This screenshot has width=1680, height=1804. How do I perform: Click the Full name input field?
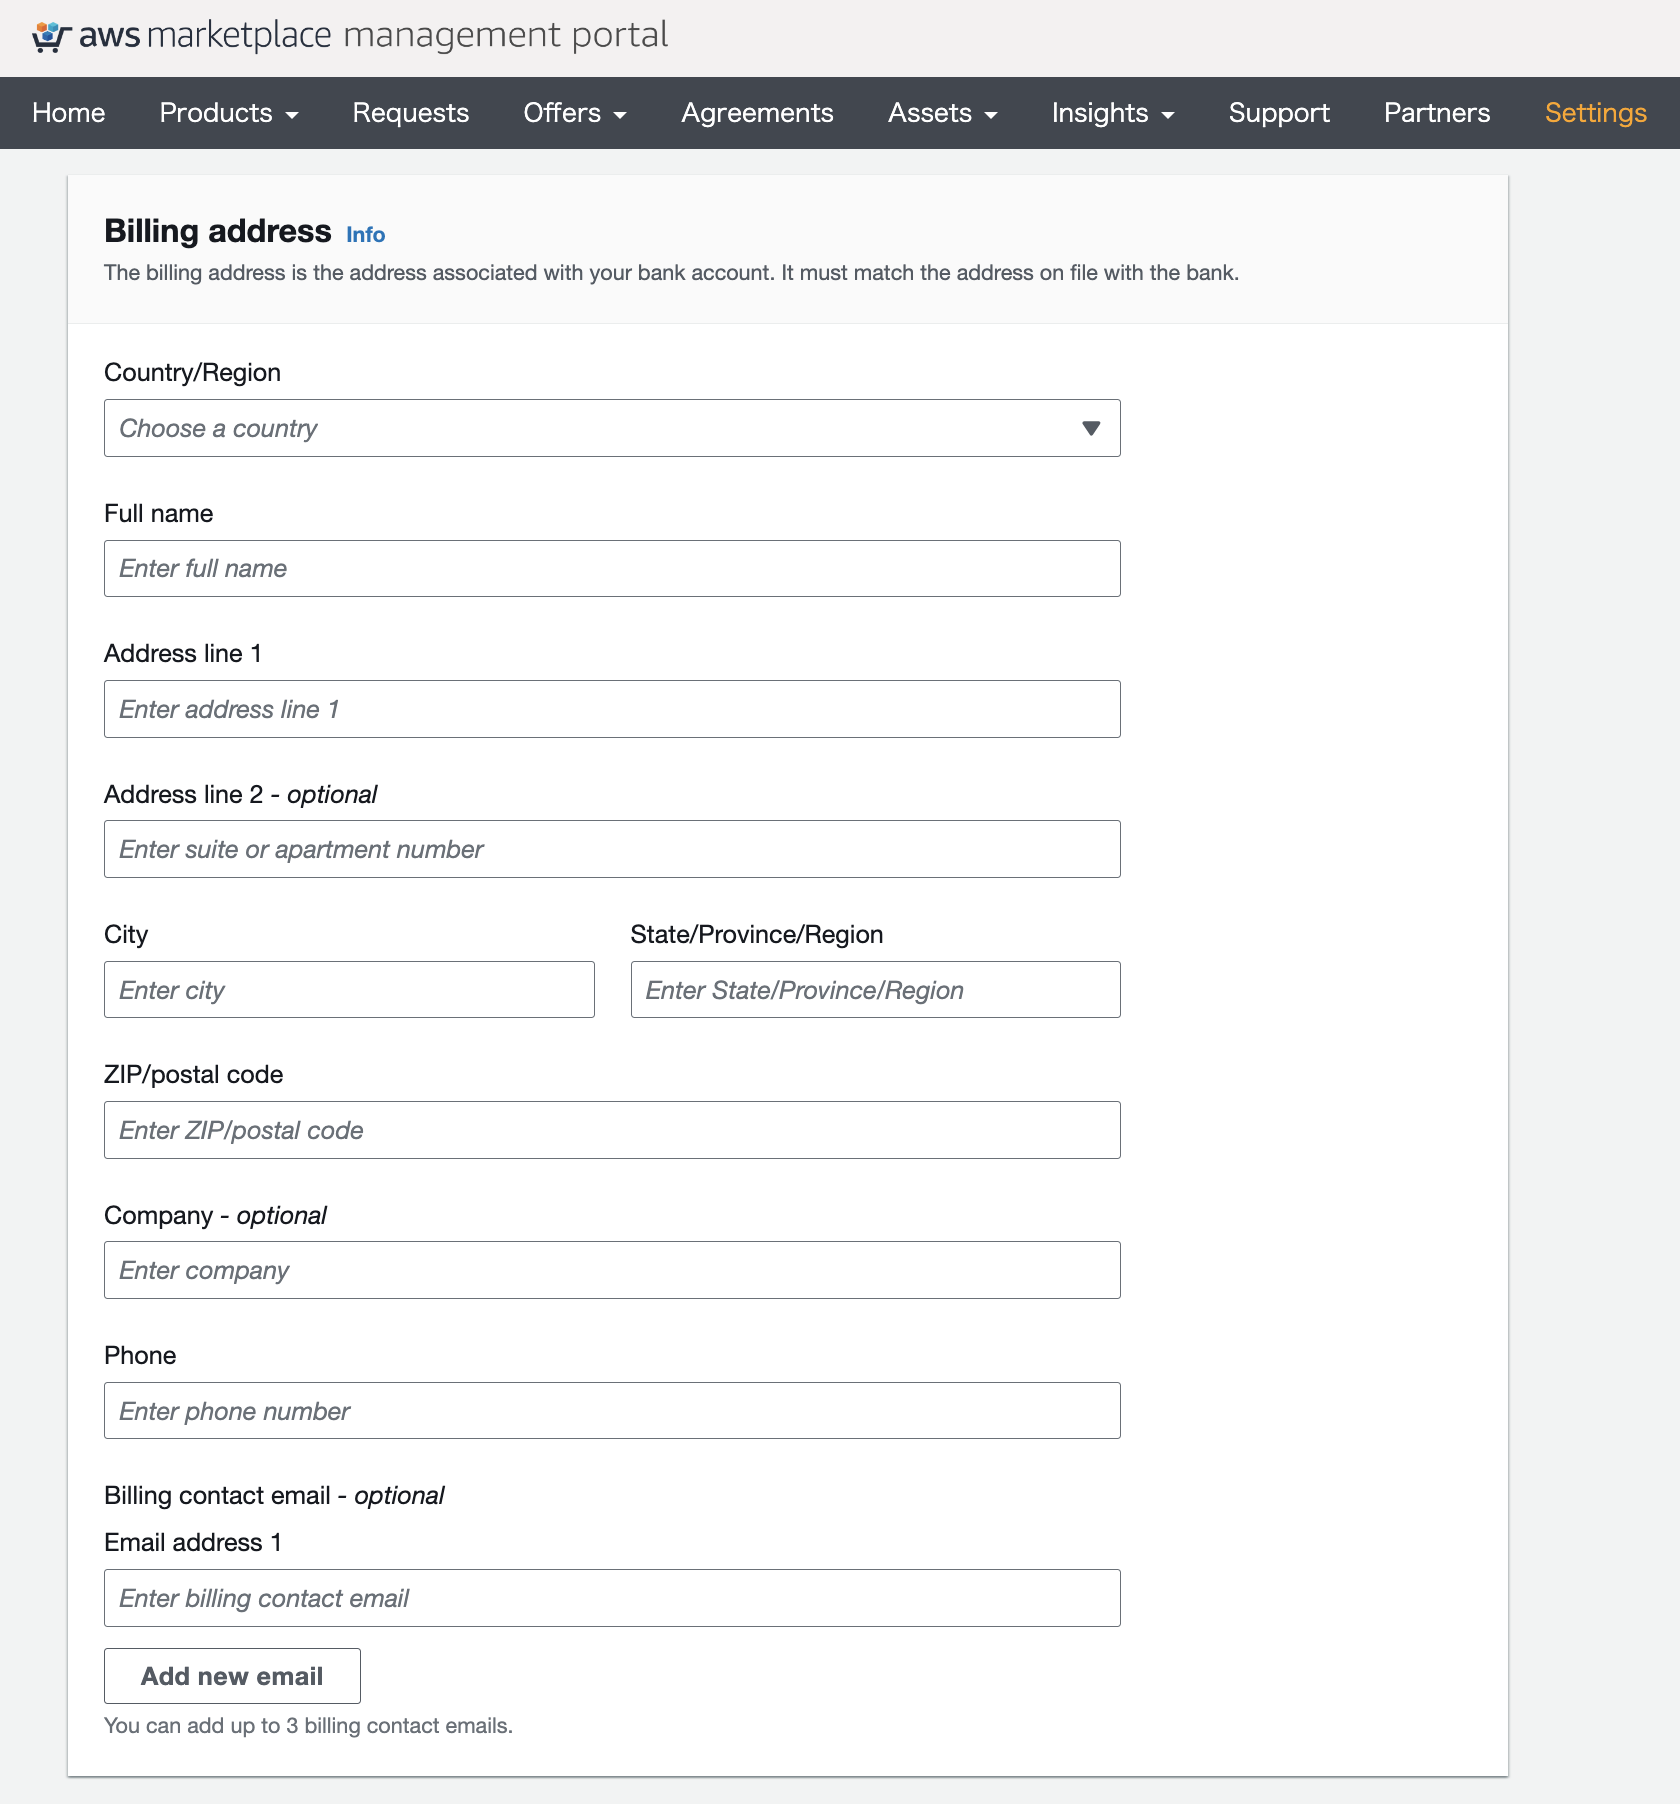click(x=612, y=569)
